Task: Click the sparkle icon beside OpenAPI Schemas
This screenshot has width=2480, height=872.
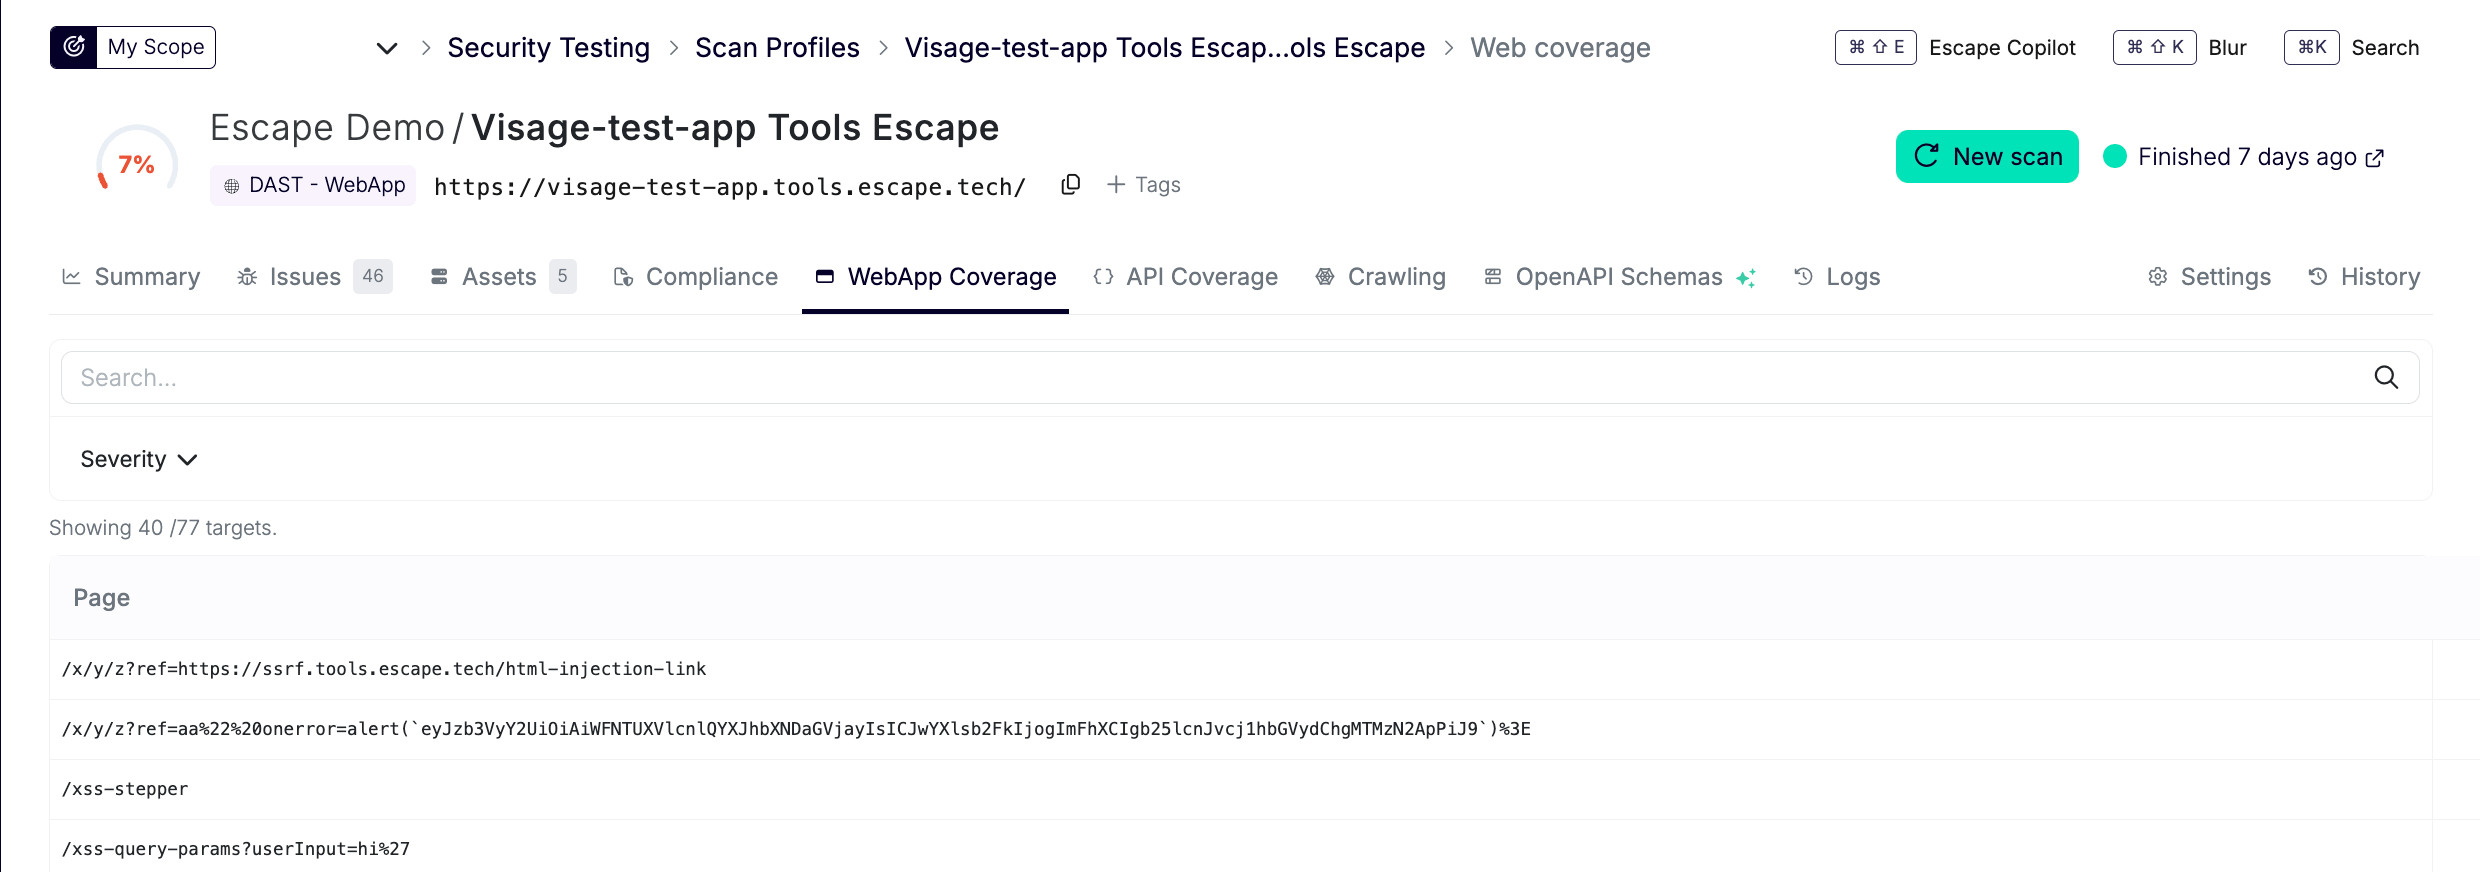Action: [1746, 278]
